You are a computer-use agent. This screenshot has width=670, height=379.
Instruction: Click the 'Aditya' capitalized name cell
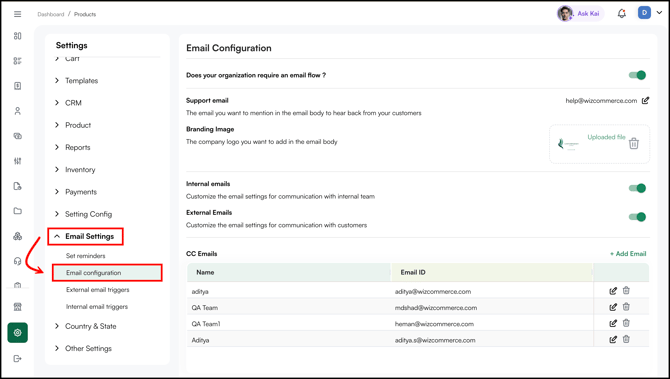(x=200, y=340)
